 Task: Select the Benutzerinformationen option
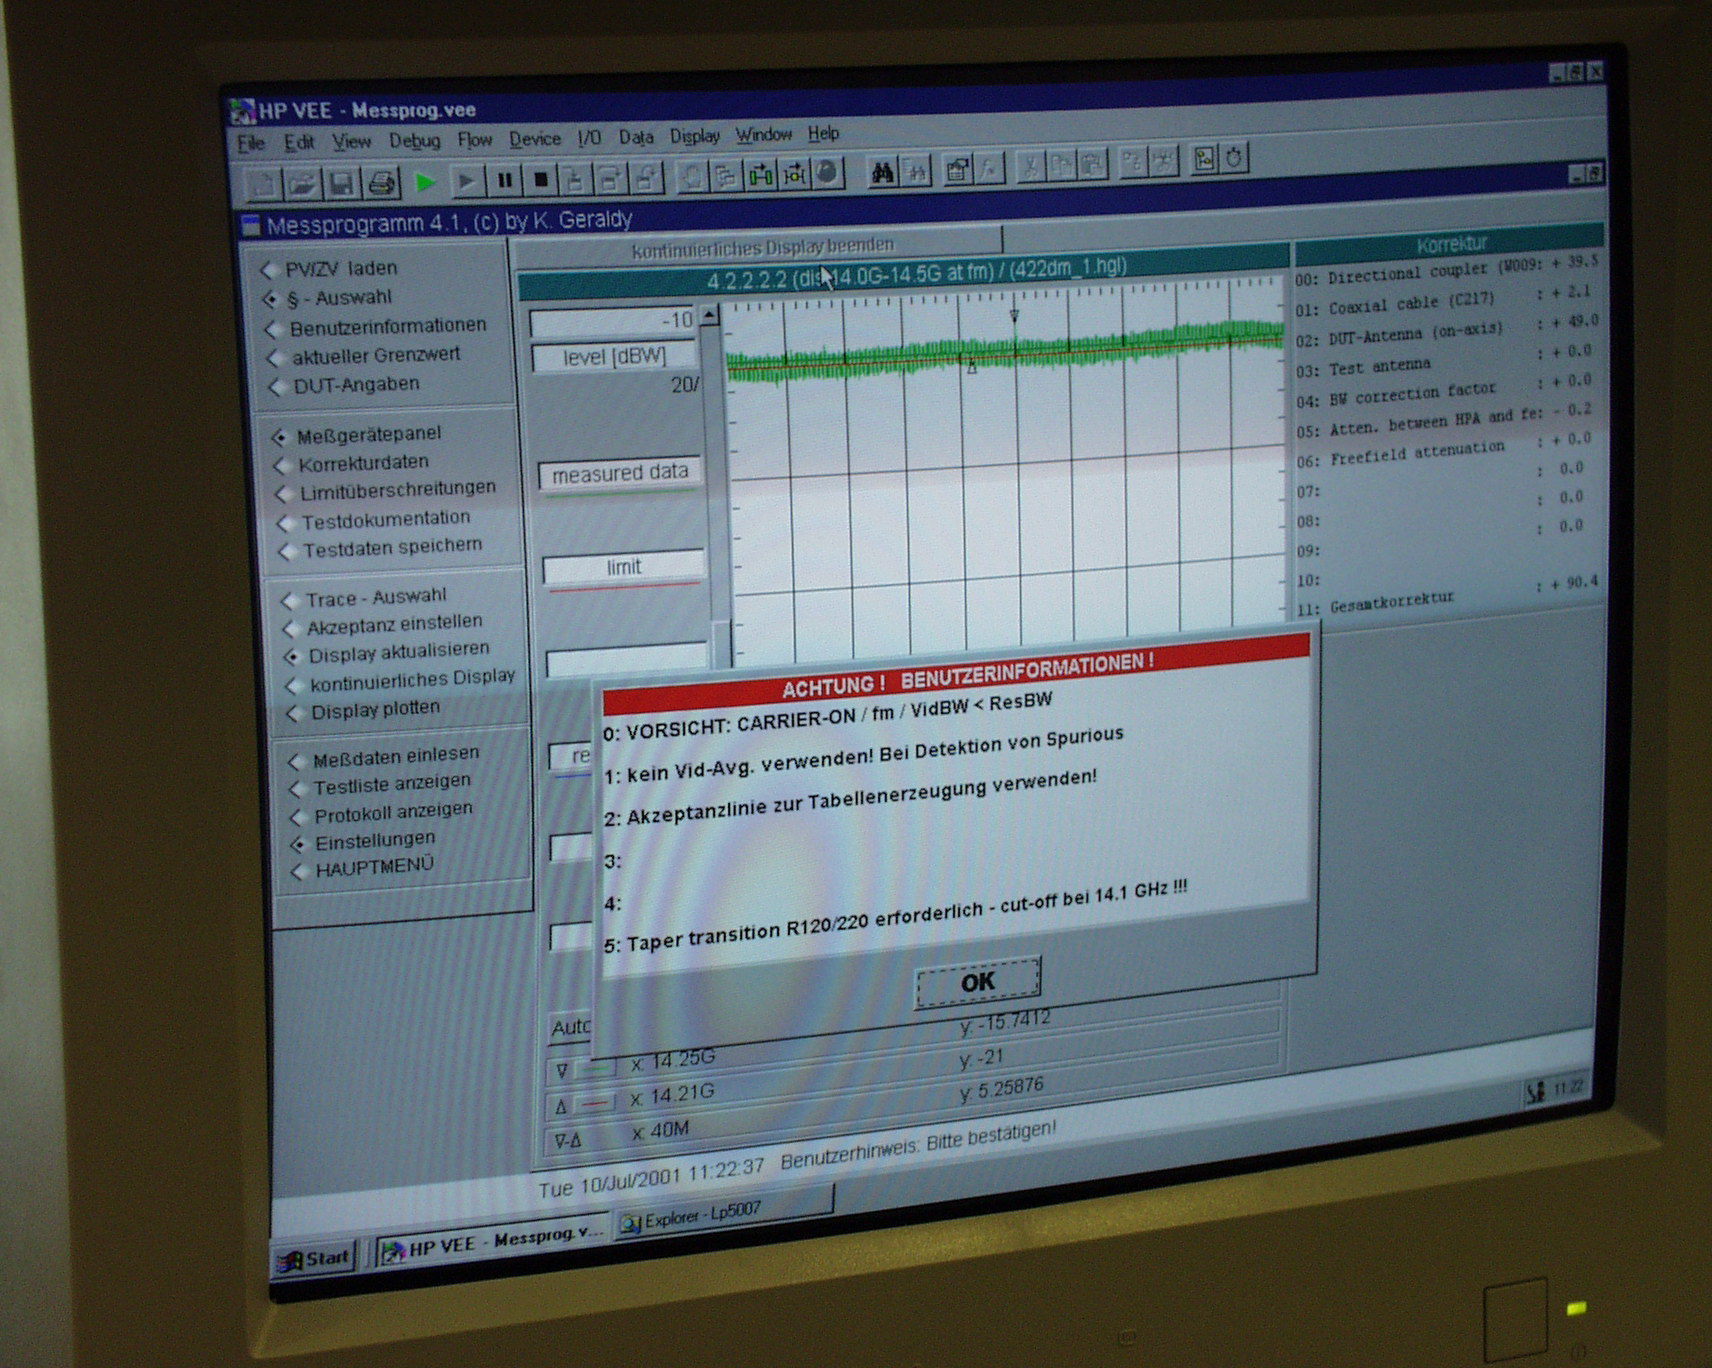click(x=376, y=327)
